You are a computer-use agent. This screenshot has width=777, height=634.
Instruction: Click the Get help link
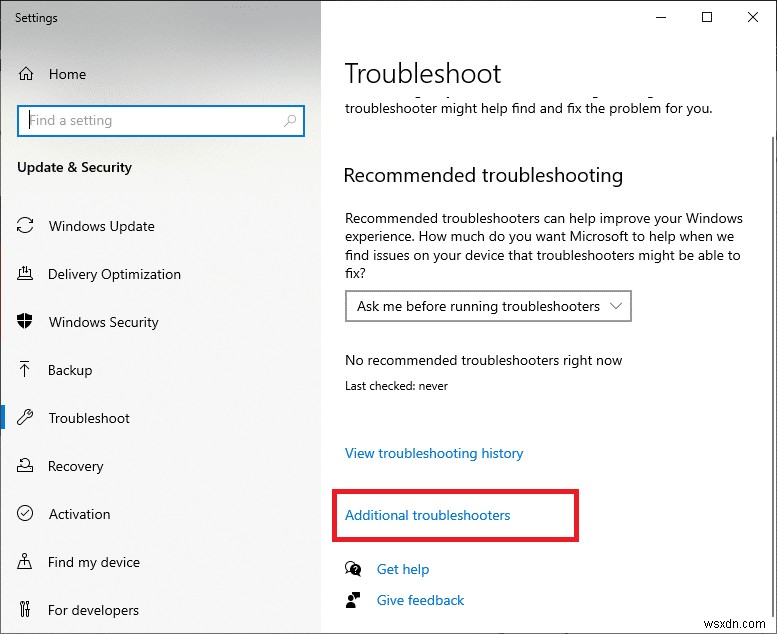click(402, 569)
